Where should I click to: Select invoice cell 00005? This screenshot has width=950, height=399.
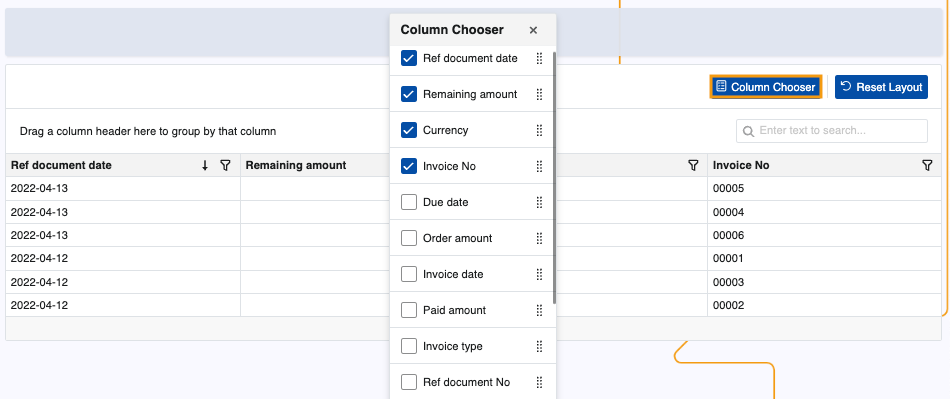pos(825,189)
